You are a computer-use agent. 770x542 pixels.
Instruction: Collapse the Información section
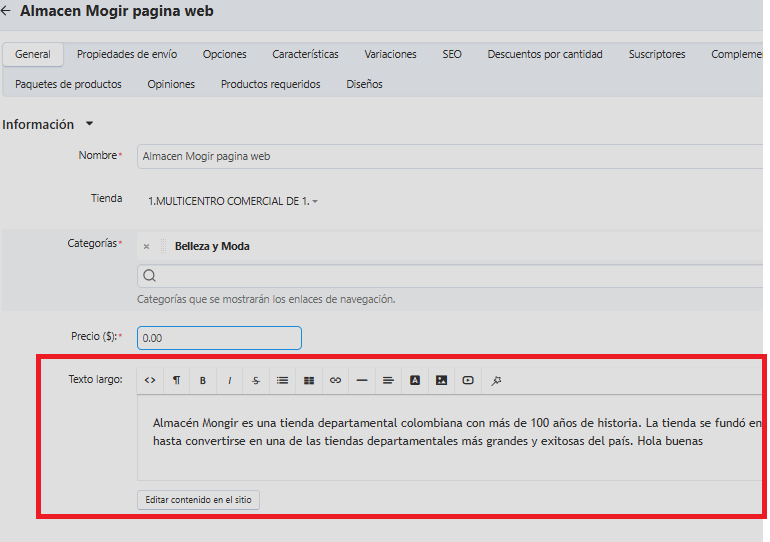click(89, 124)
